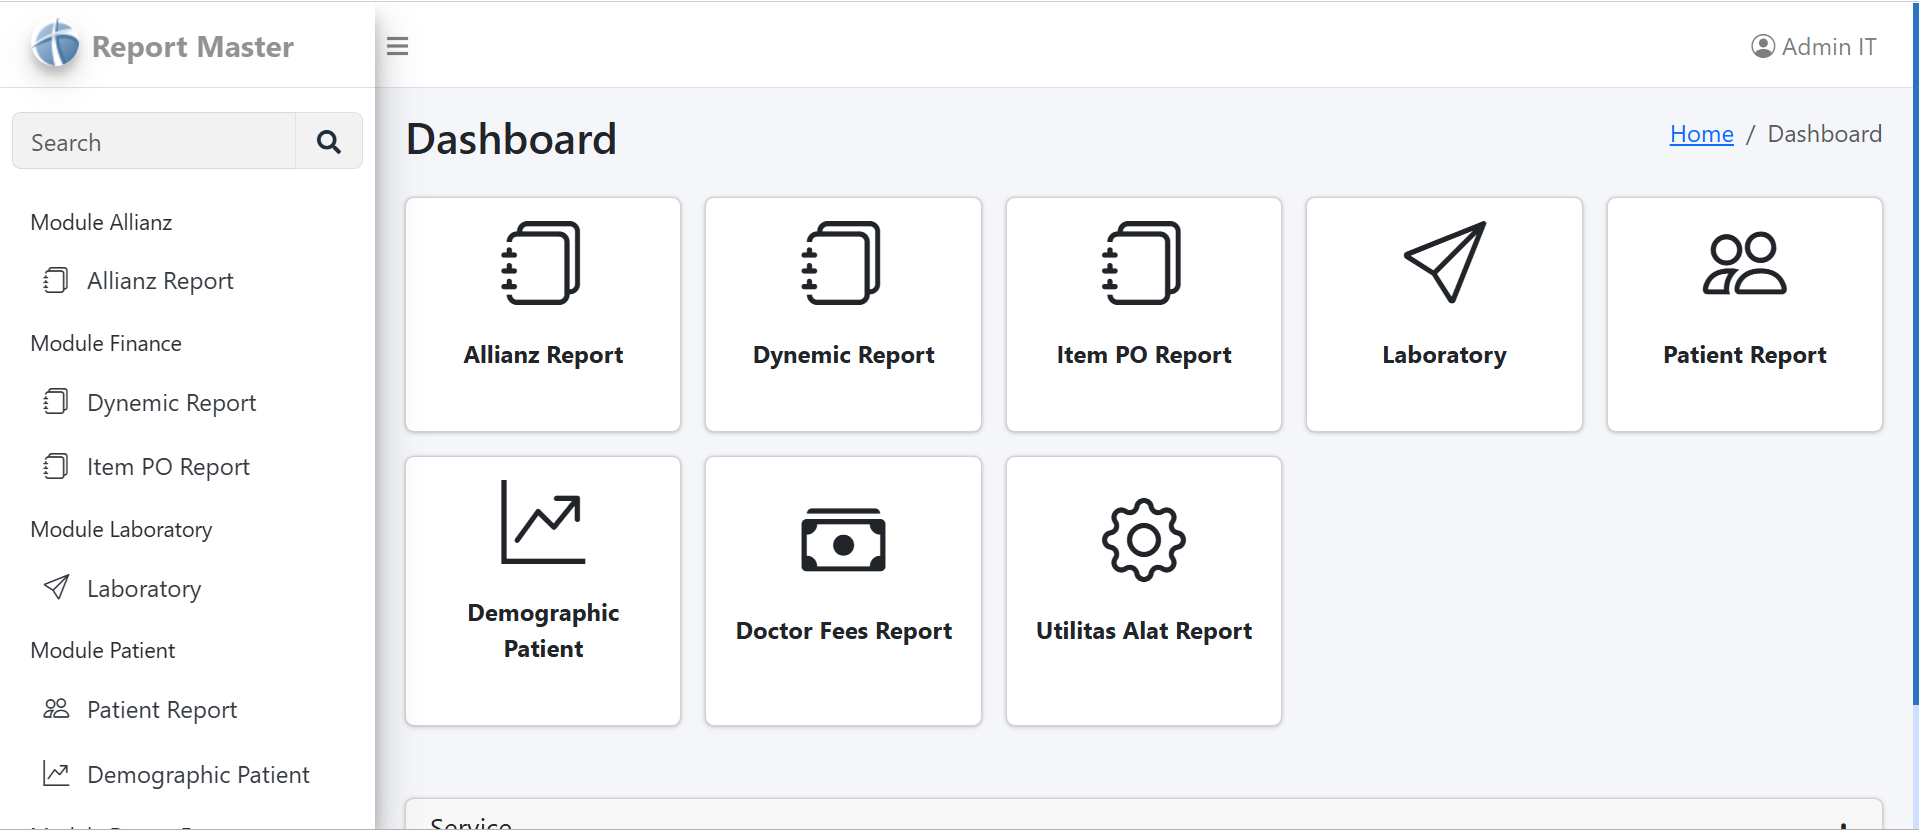Toggle the hamburger sidebar menu

(x=397, y=46)
